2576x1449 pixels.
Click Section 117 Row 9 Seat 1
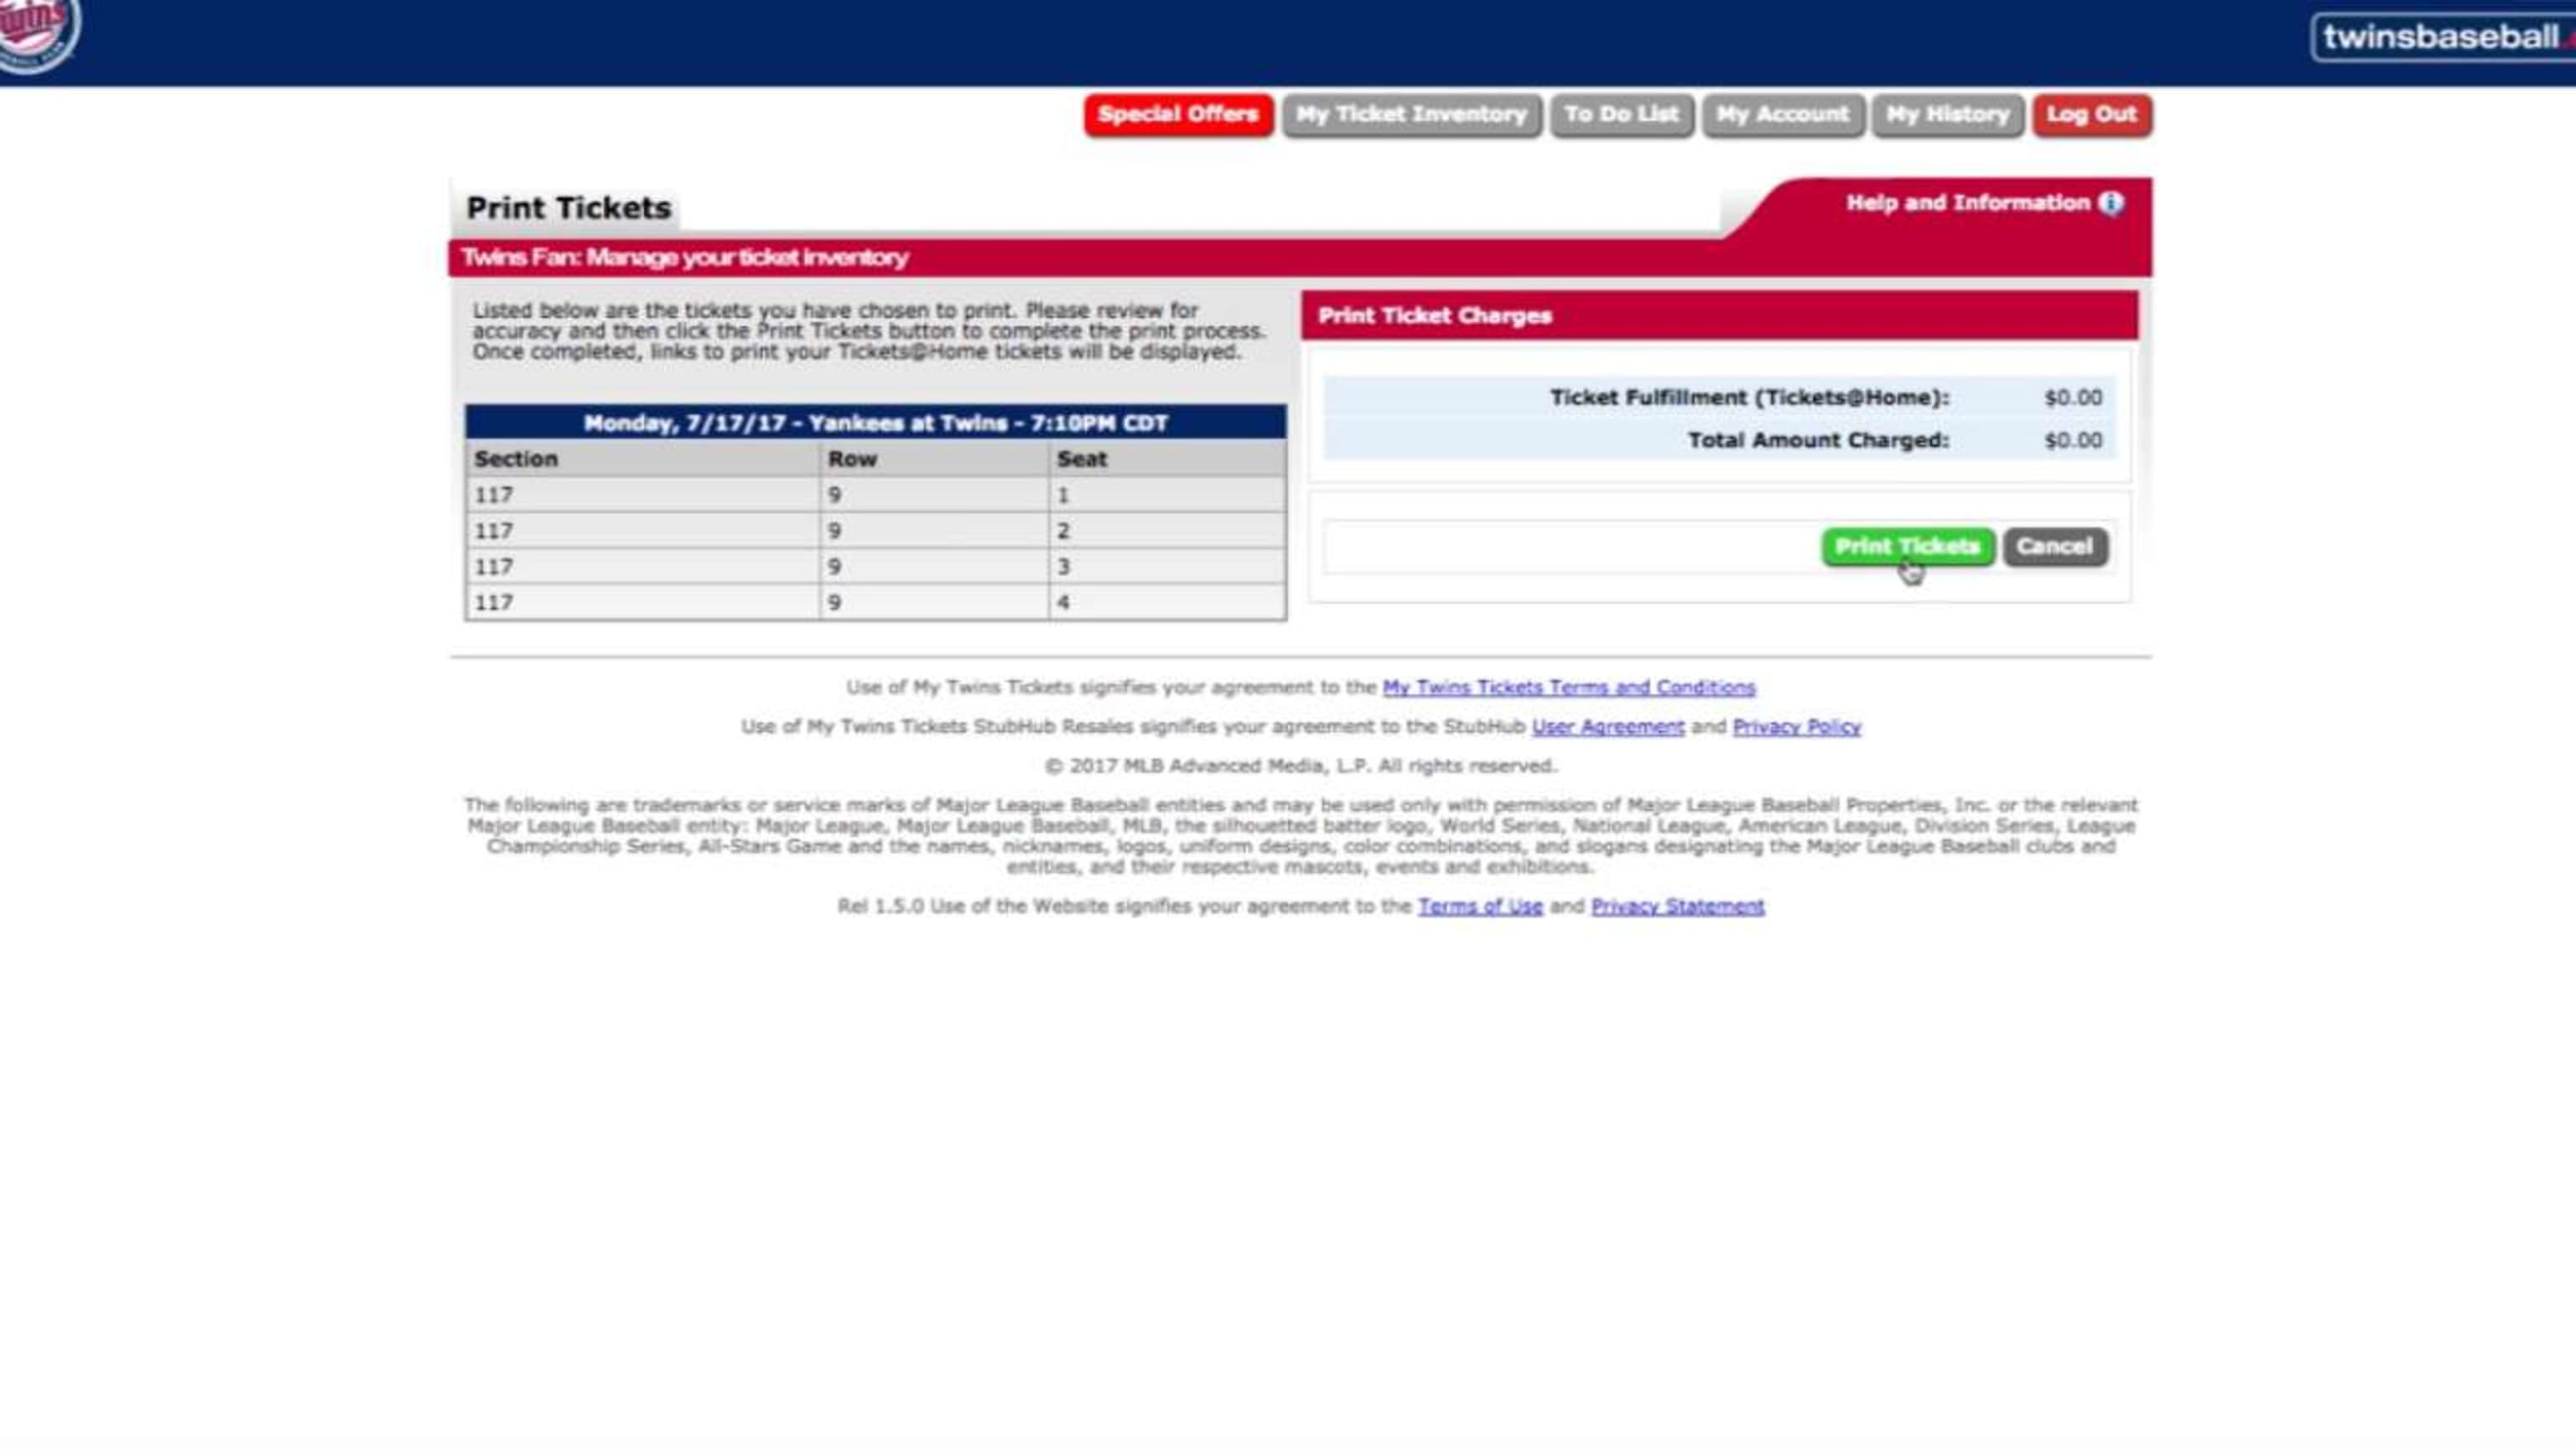click(x=875, y=494)
